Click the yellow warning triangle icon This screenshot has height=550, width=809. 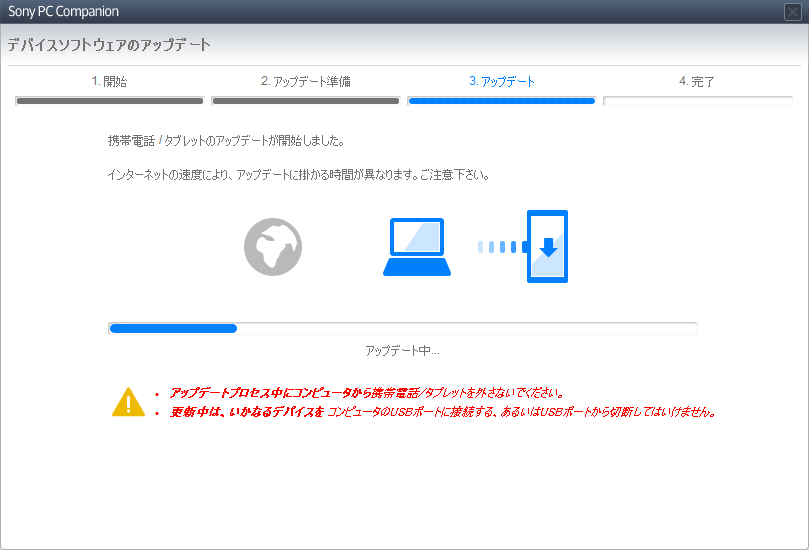coord(128,401)
